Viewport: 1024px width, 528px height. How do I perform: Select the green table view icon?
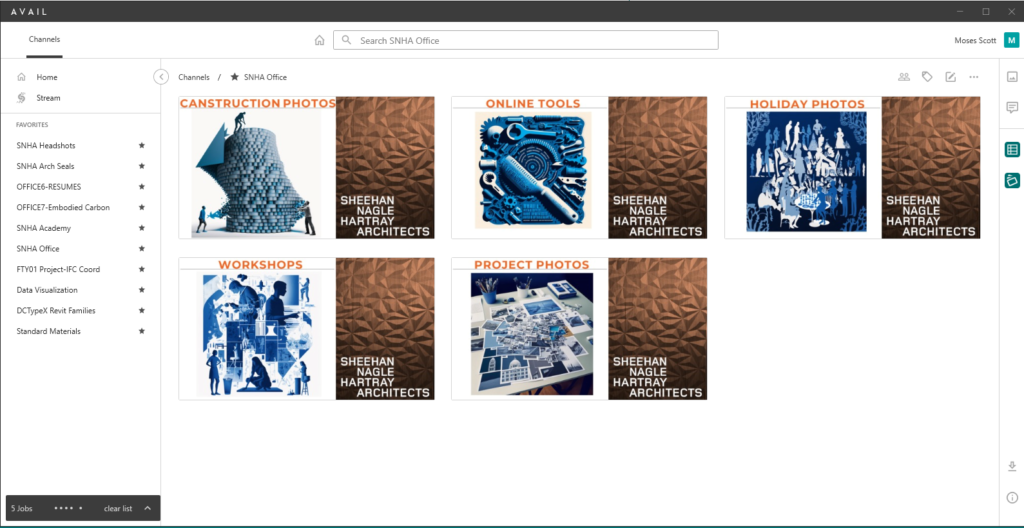coord(1012,150)
